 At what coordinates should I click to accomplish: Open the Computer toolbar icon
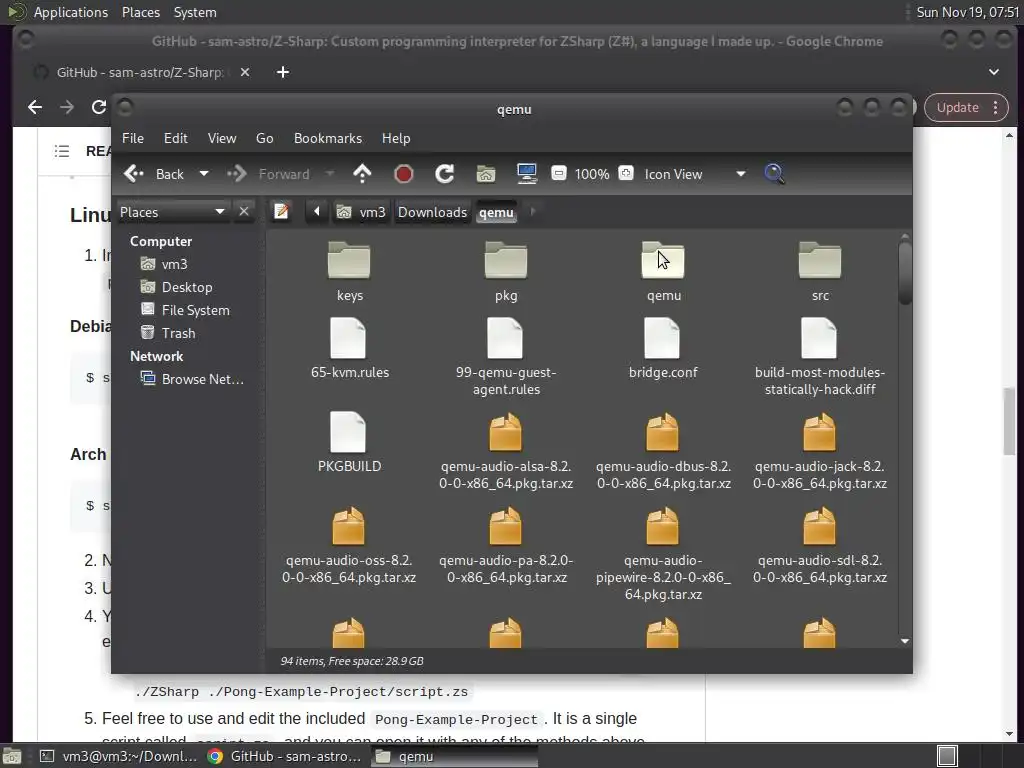click(x=526, y=174)
